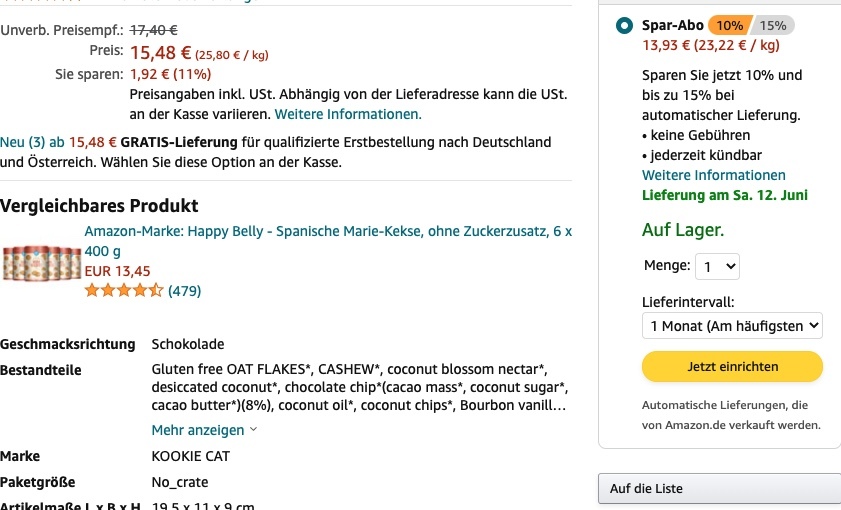Viewport: 841px width, 510px height.
Task: Open the Menge quantity dropdown
Action: [x=717, y=267]
